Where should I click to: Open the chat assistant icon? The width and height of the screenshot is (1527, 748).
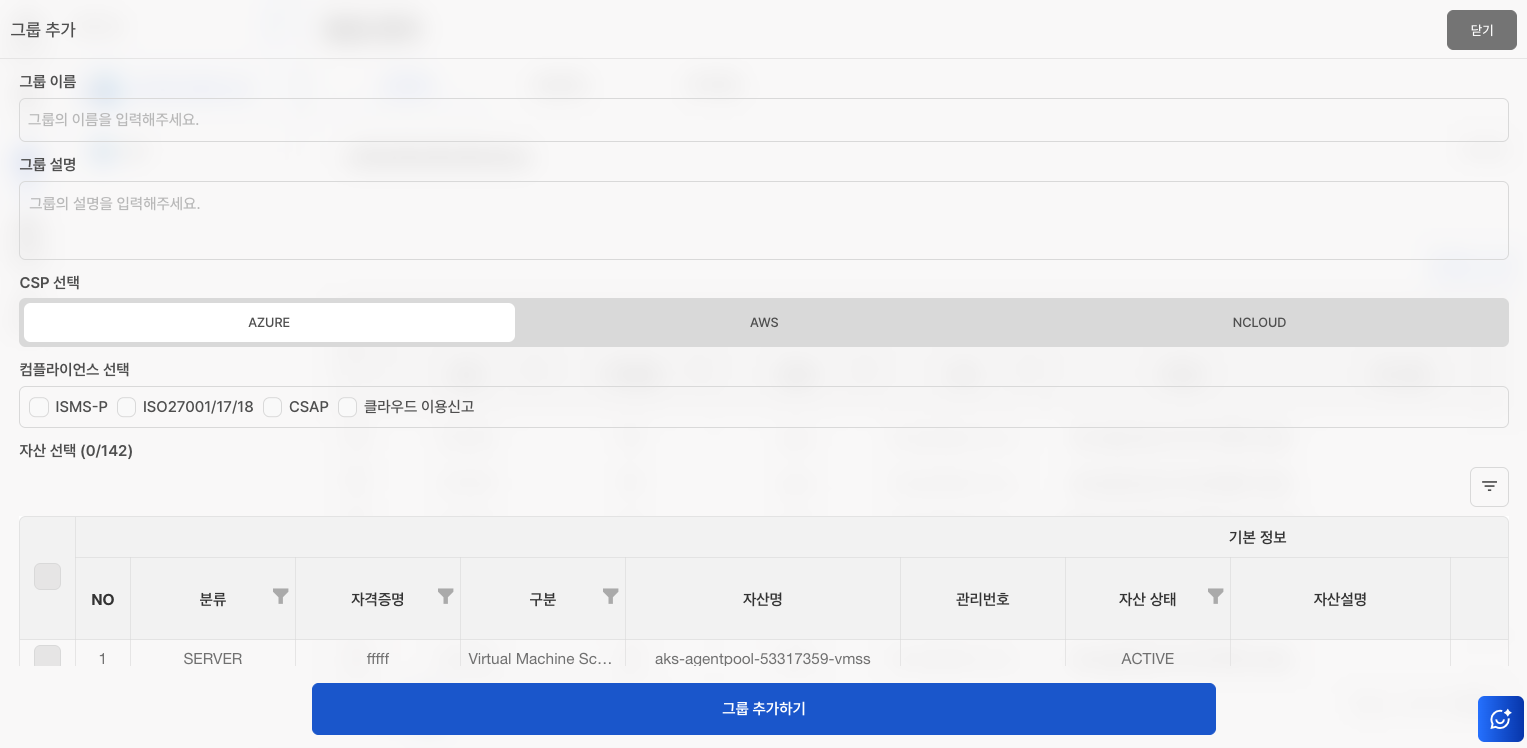tap(1500, 719)
